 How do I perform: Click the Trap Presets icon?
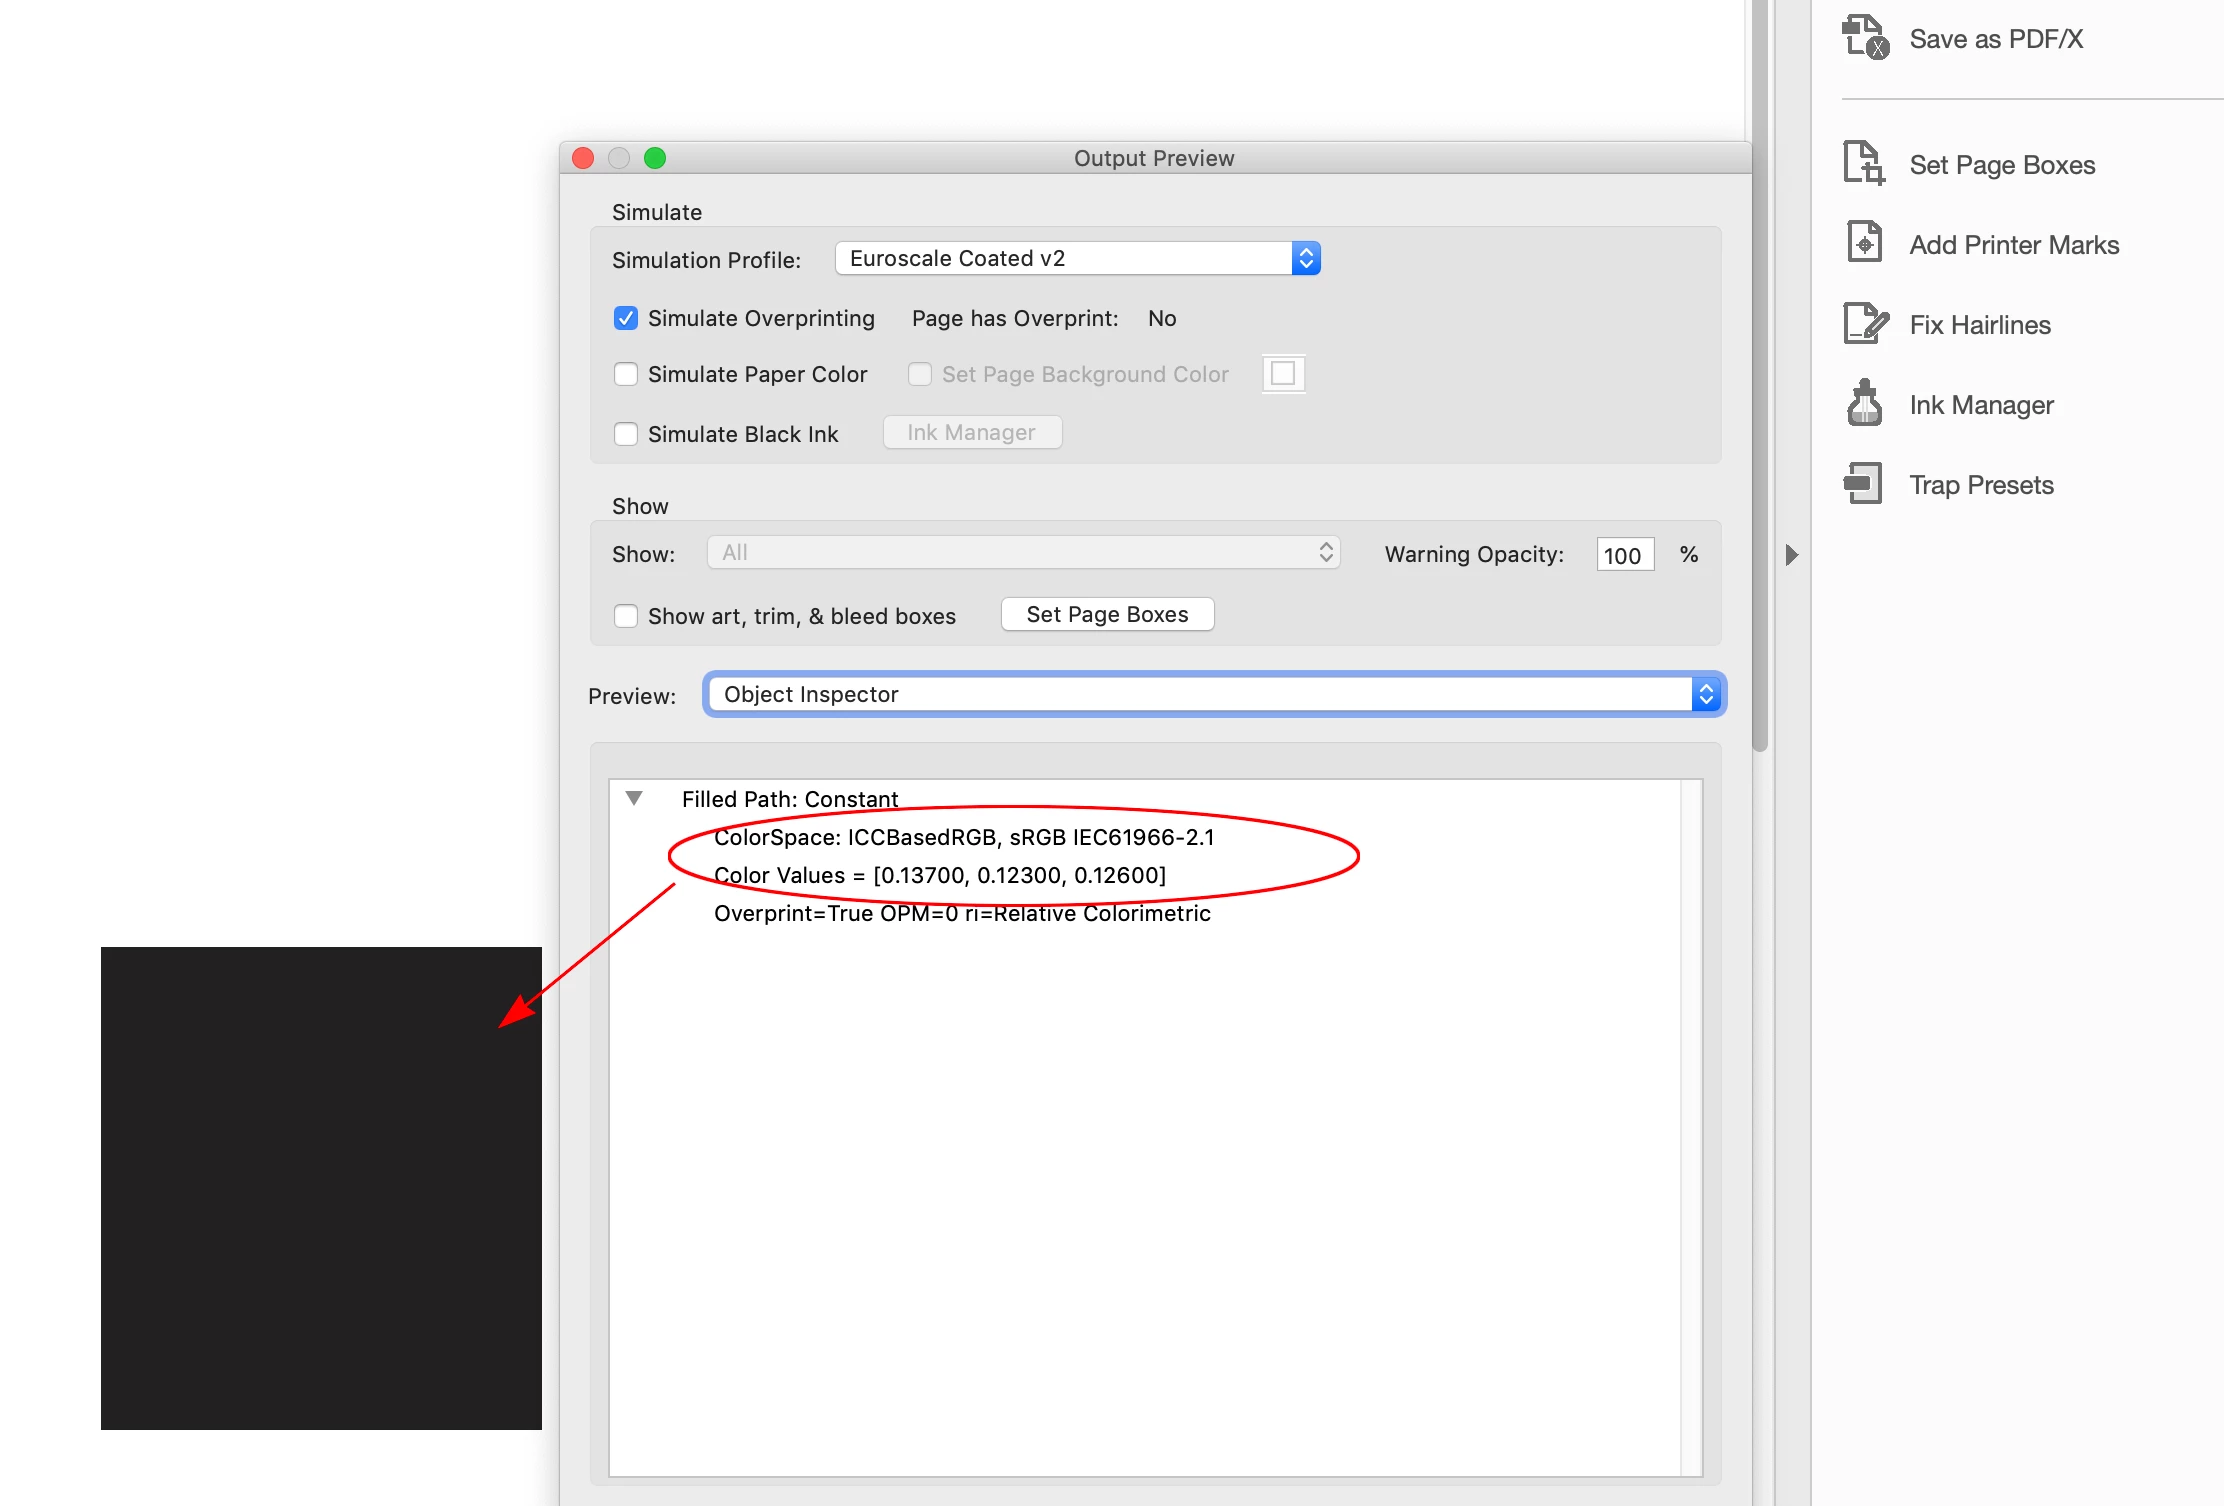[x=1865, y=484]
